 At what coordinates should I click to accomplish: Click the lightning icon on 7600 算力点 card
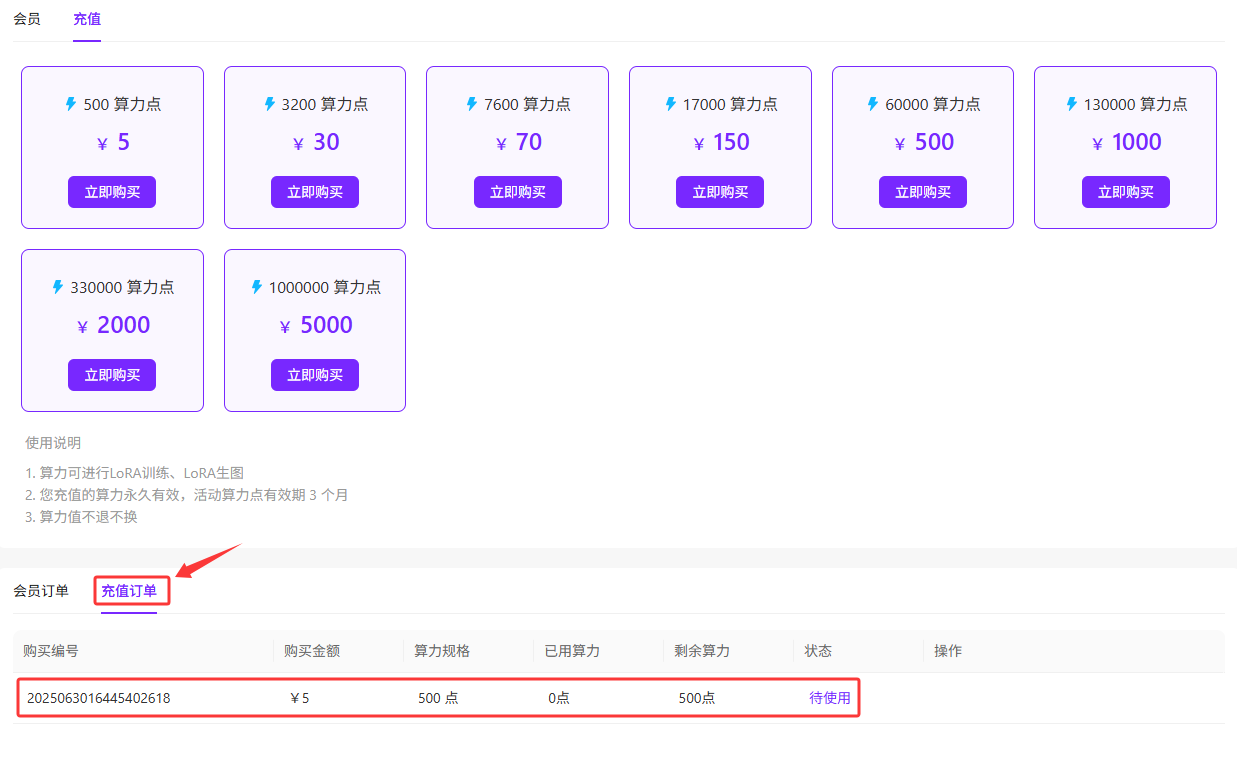point(472,104)
